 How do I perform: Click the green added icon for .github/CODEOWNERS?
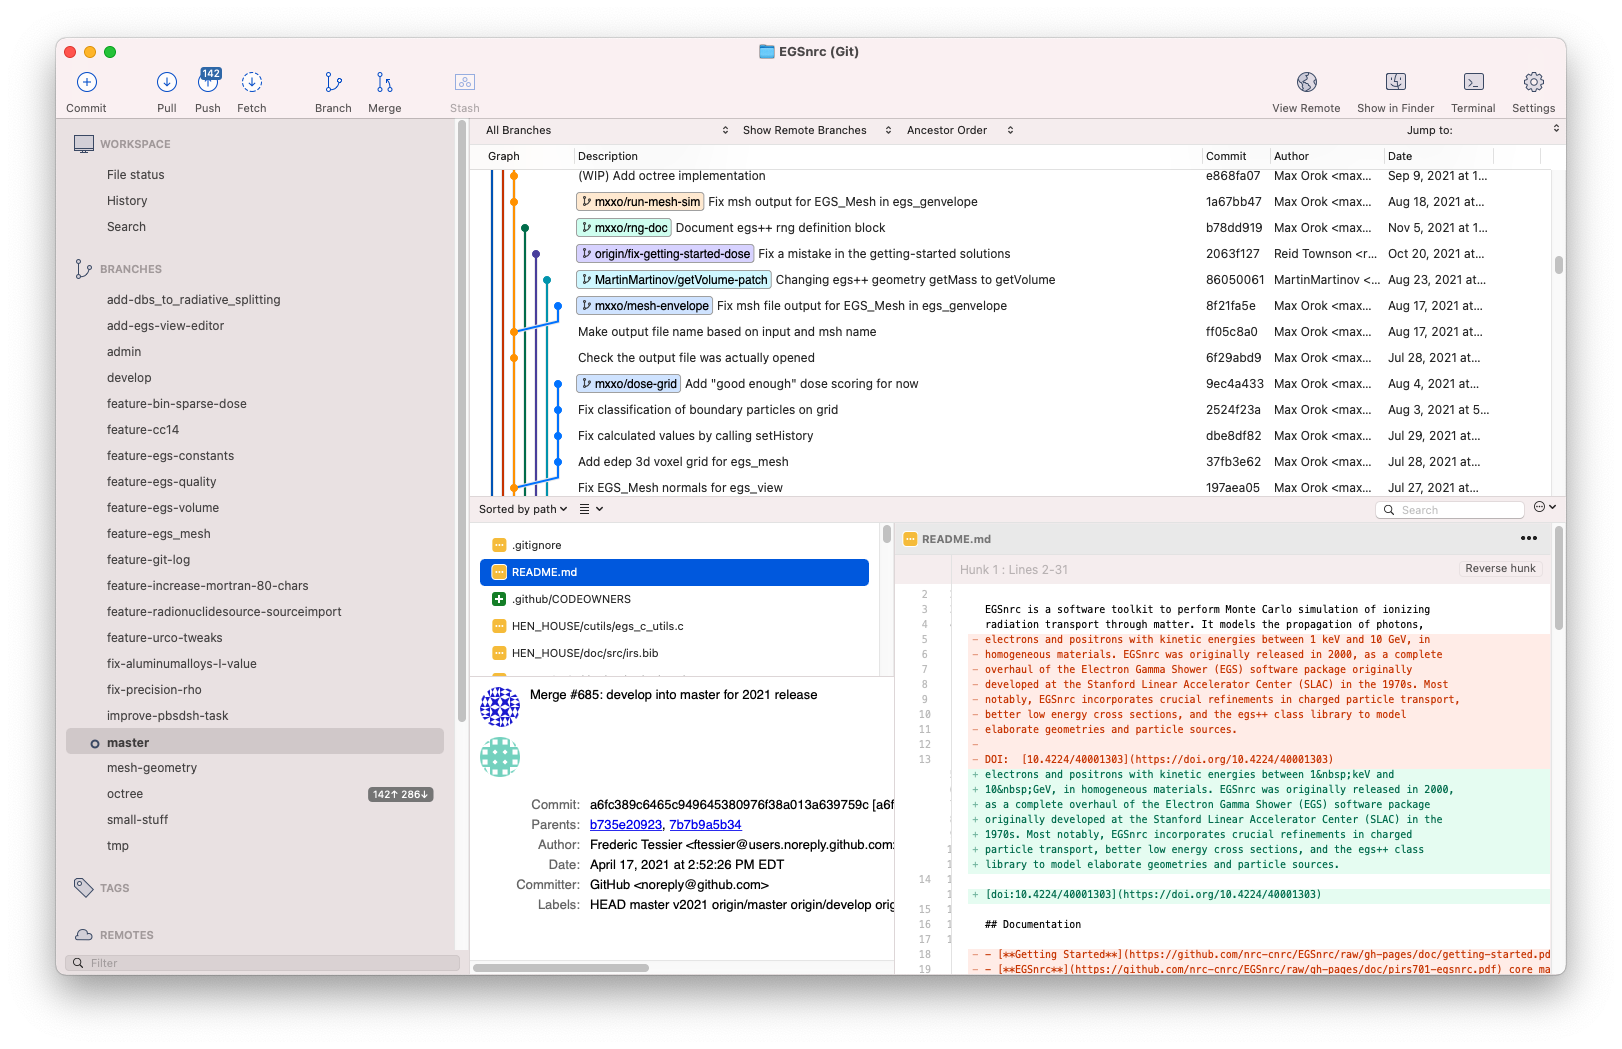pos(499,599)
